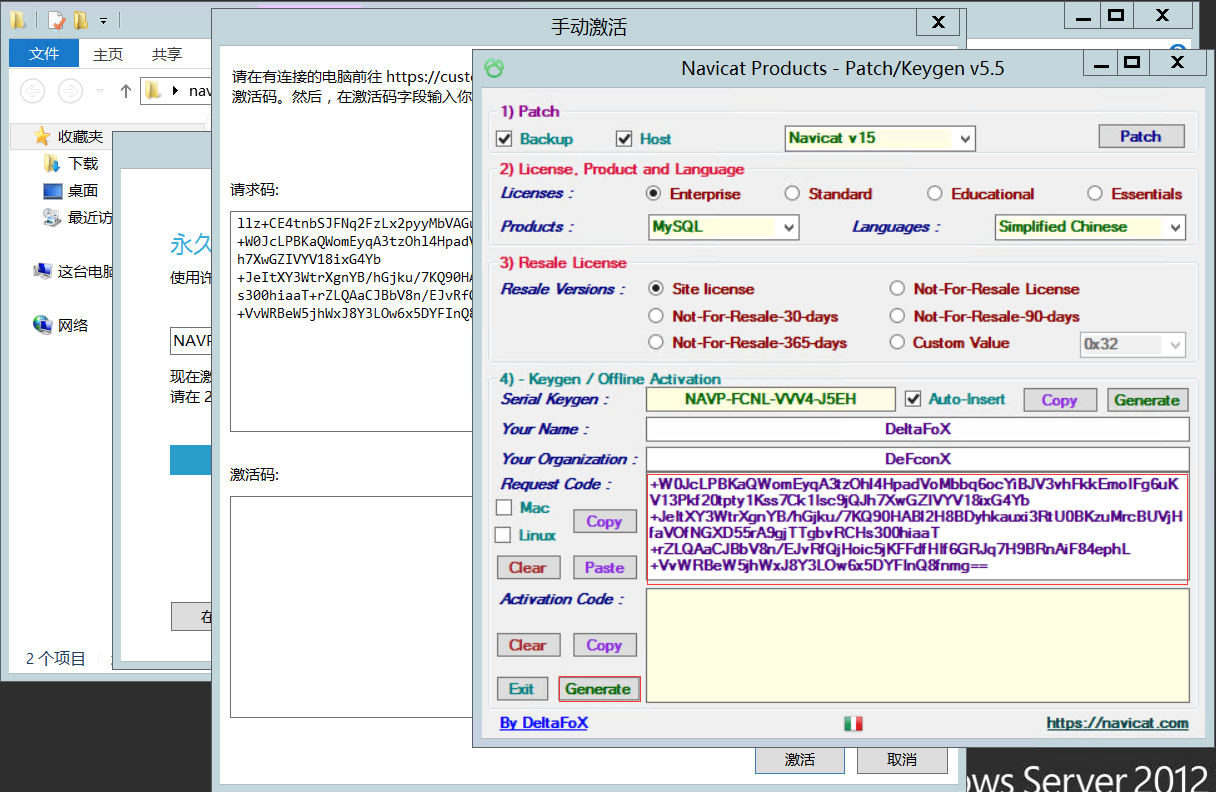Click the Explorer back arrow
The width and height of the screenshot is (1216, 792).
click(33, 91)
